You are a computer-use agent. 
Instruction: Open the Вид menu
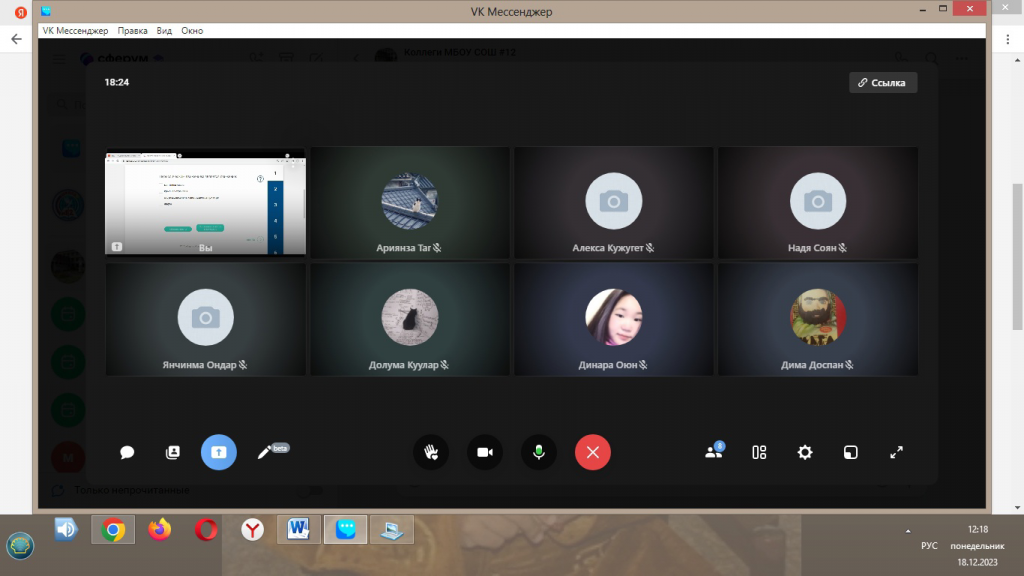[164, 31]
